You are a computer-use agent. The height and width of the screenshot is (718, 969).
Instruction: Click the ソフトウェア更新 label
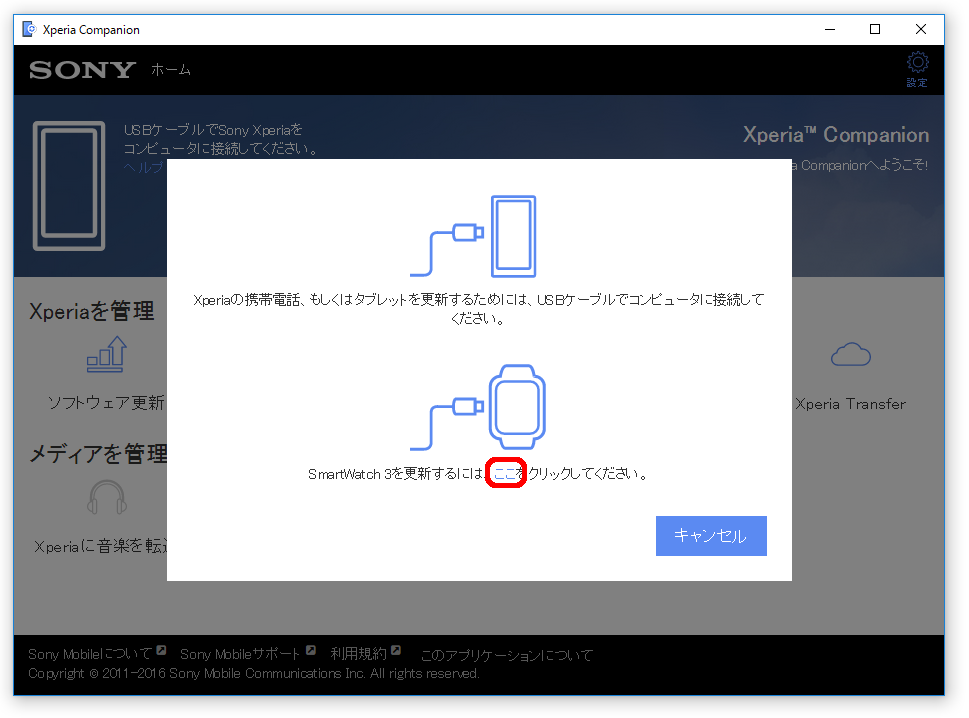107,403
